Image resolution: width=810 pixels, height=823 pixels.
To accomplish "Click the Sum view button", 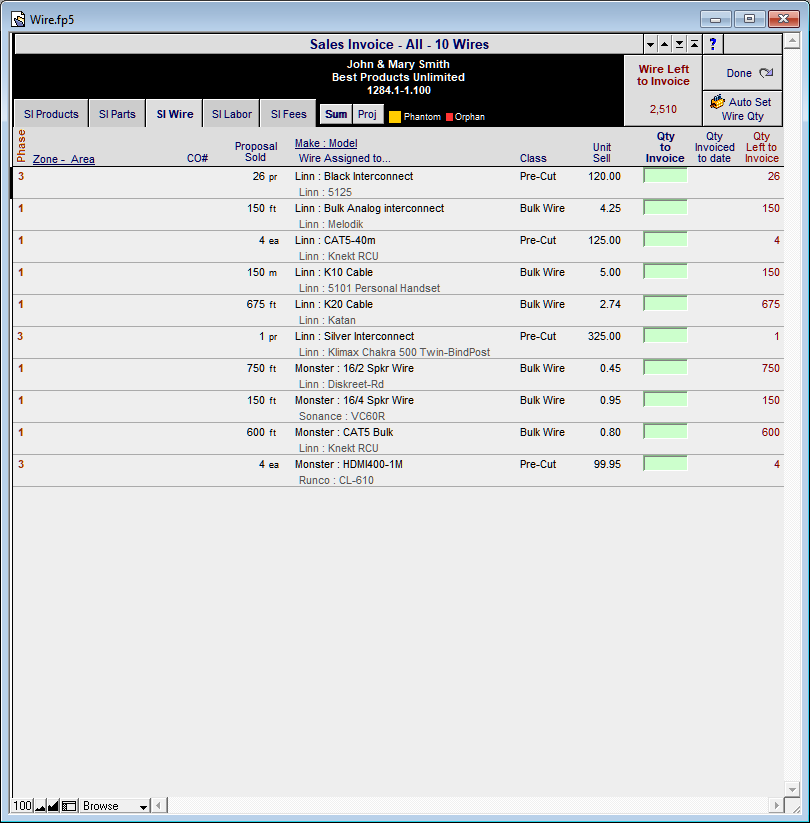I will tap(336, 114).
